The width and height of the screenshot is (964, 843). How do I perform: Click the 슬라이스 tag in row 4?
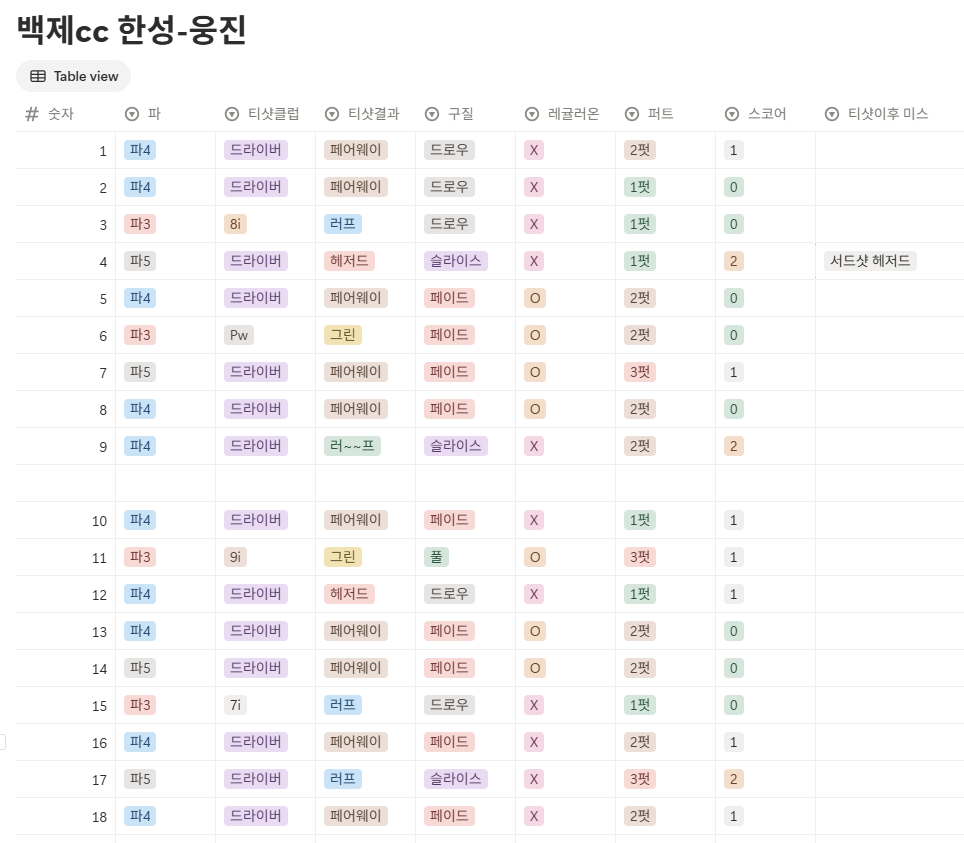pyautogui.click(x=456, y=261)
